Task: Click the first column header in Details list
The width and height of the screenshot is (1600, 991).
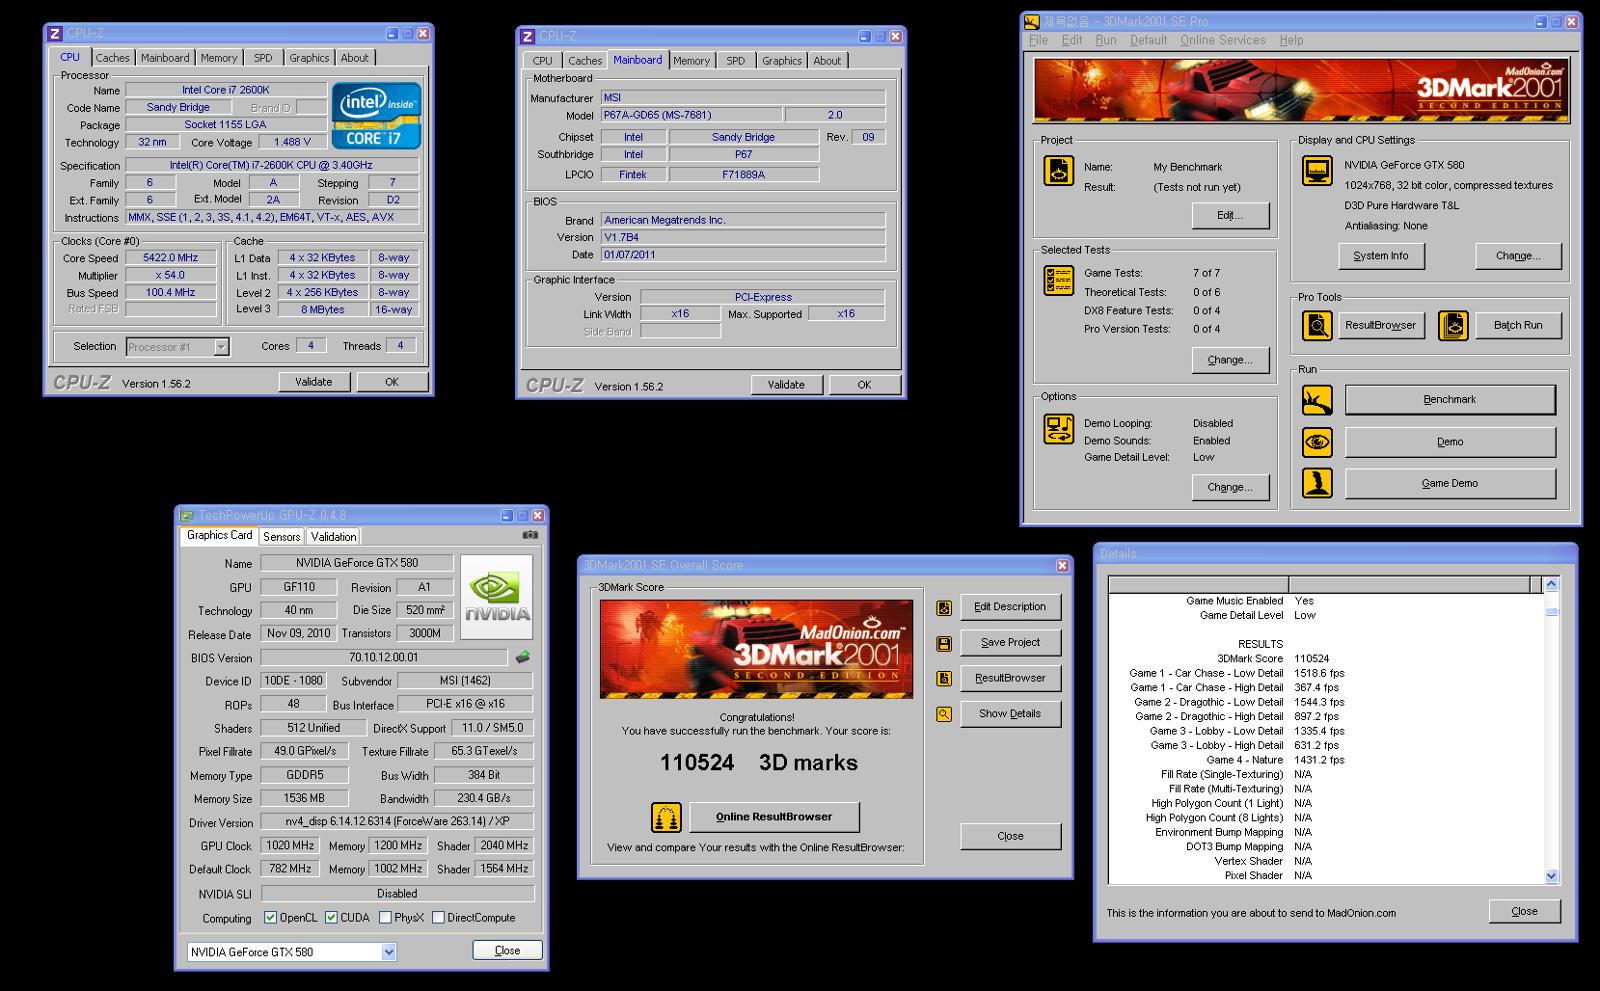Action: tap(1198, 585)
